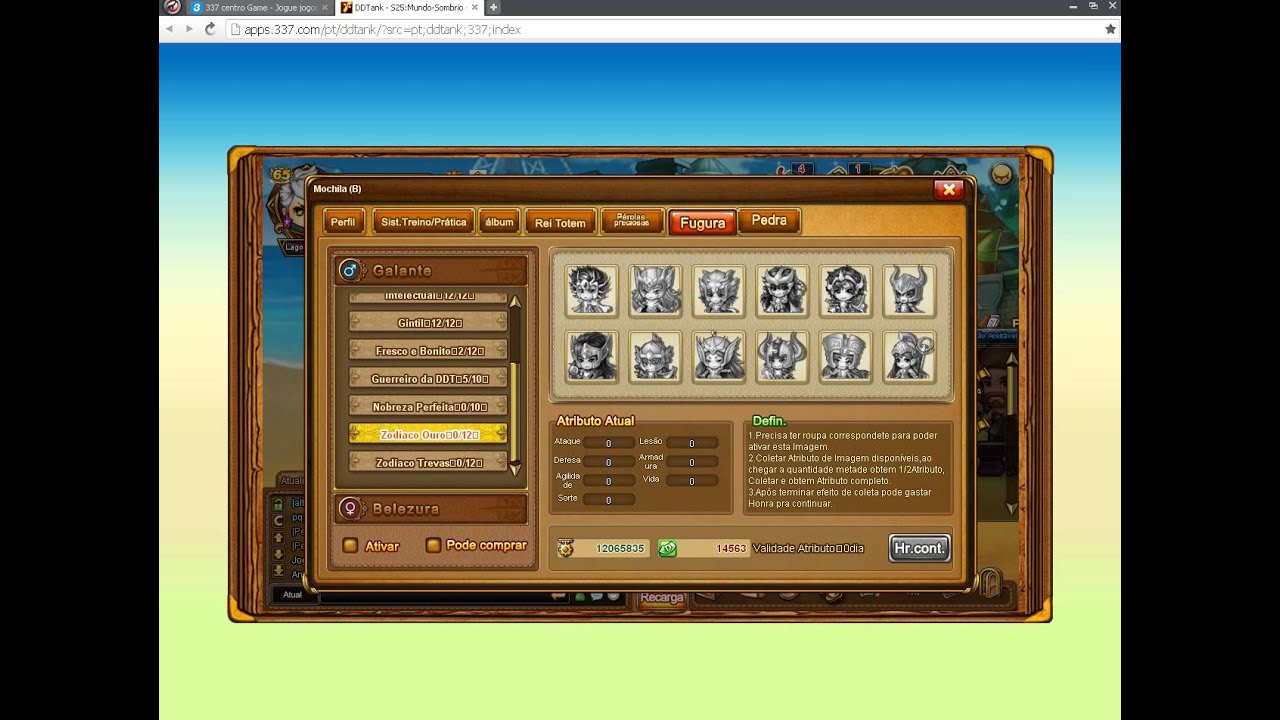The width and height of the screenshot is (1280, 720).
Task: Select the second zodiac portrait in the bottom row
Action: coord(655,357)
